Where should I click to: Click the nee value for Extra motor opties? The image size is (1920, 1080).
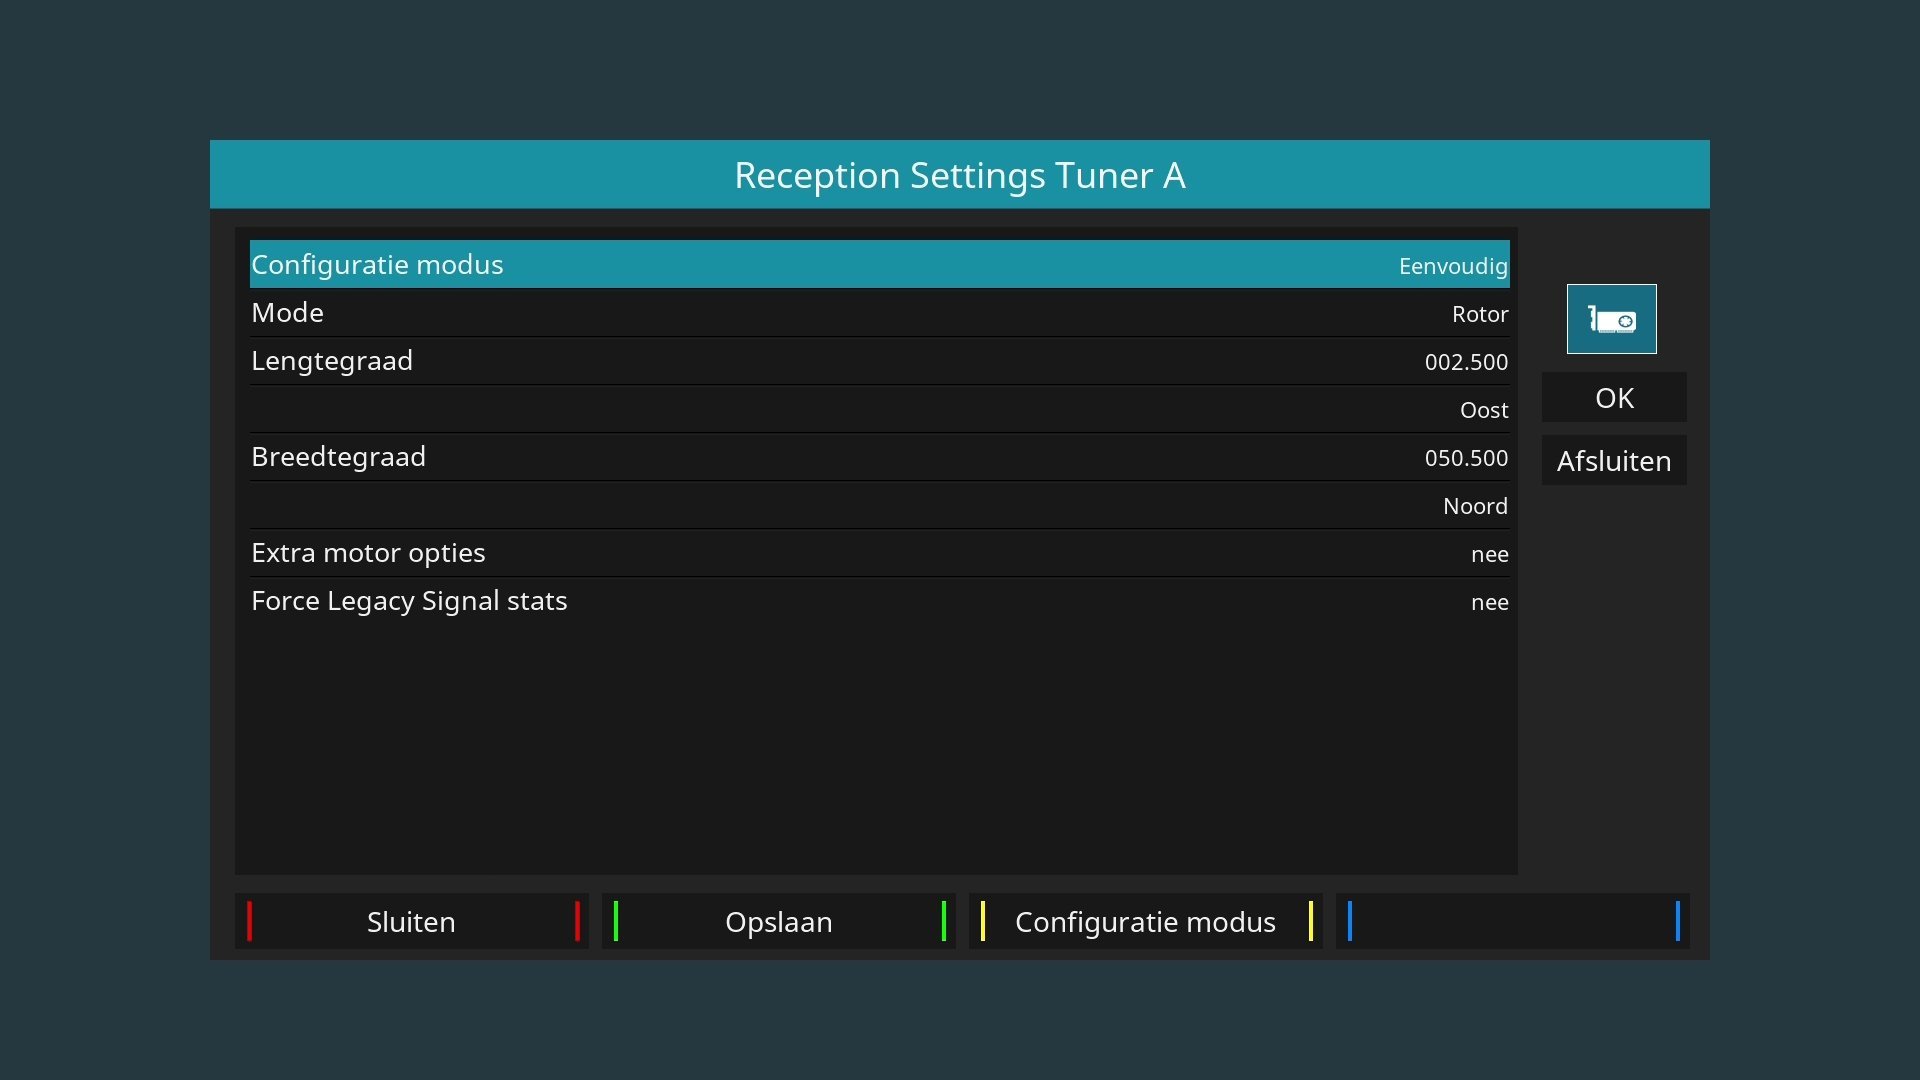1489,554
